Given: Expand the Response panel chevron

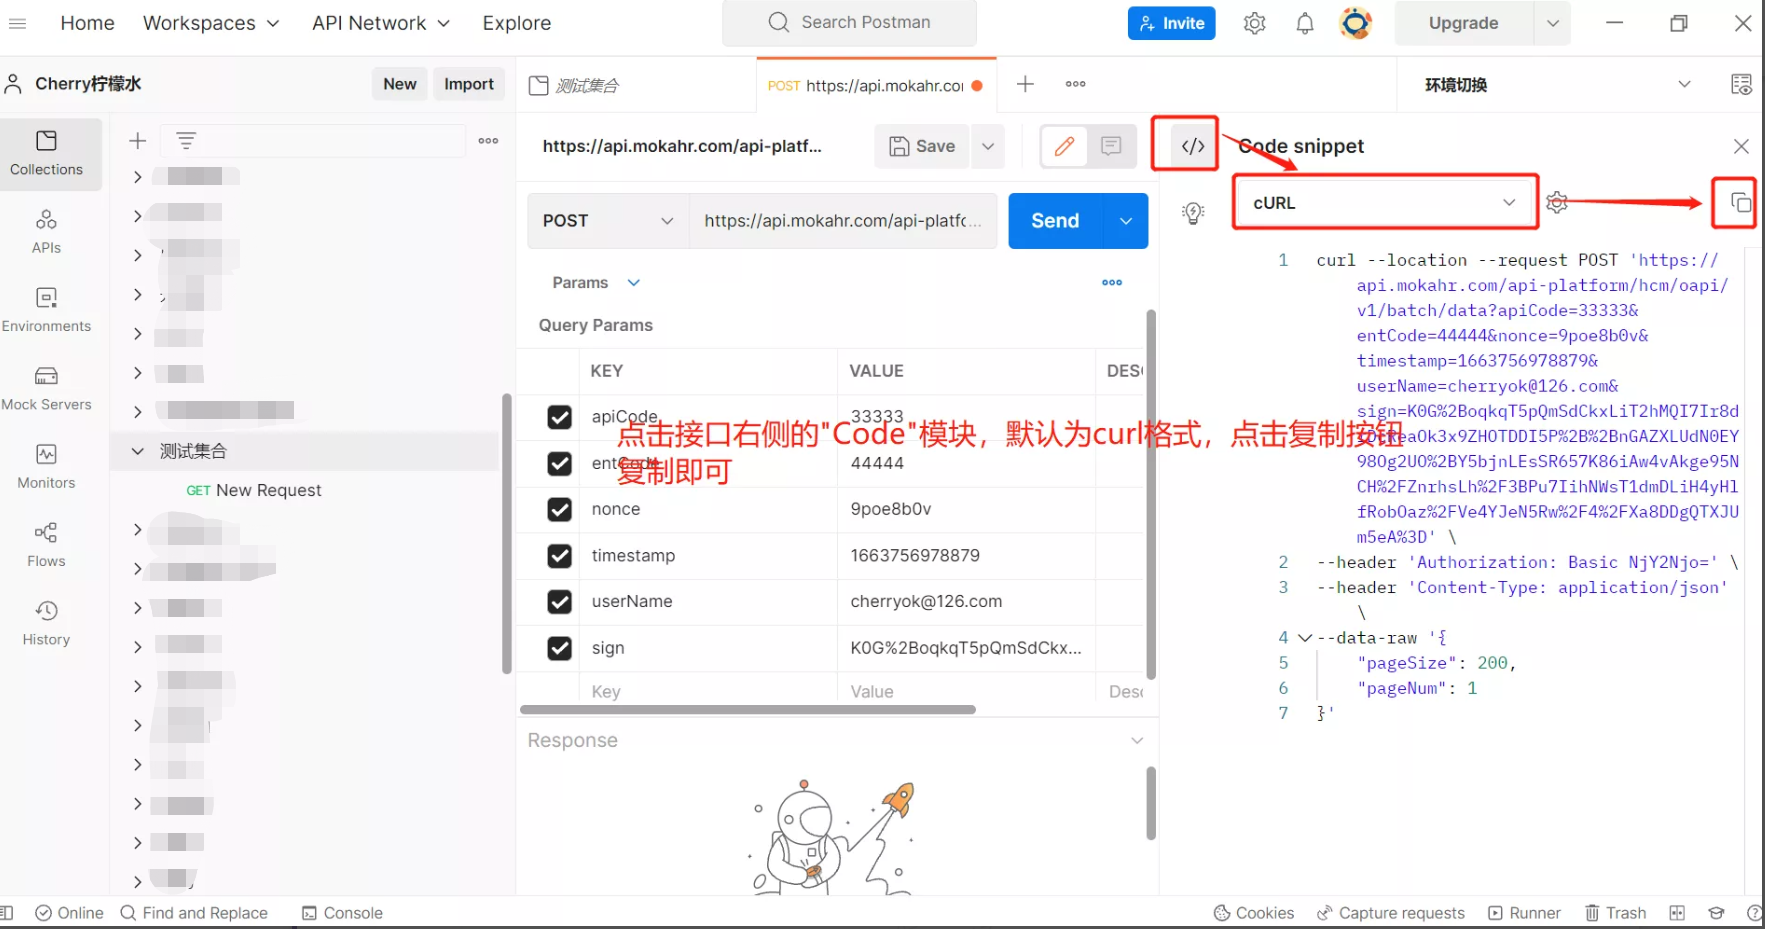Looking at the screenshot, I should [x=1137, y=741].
